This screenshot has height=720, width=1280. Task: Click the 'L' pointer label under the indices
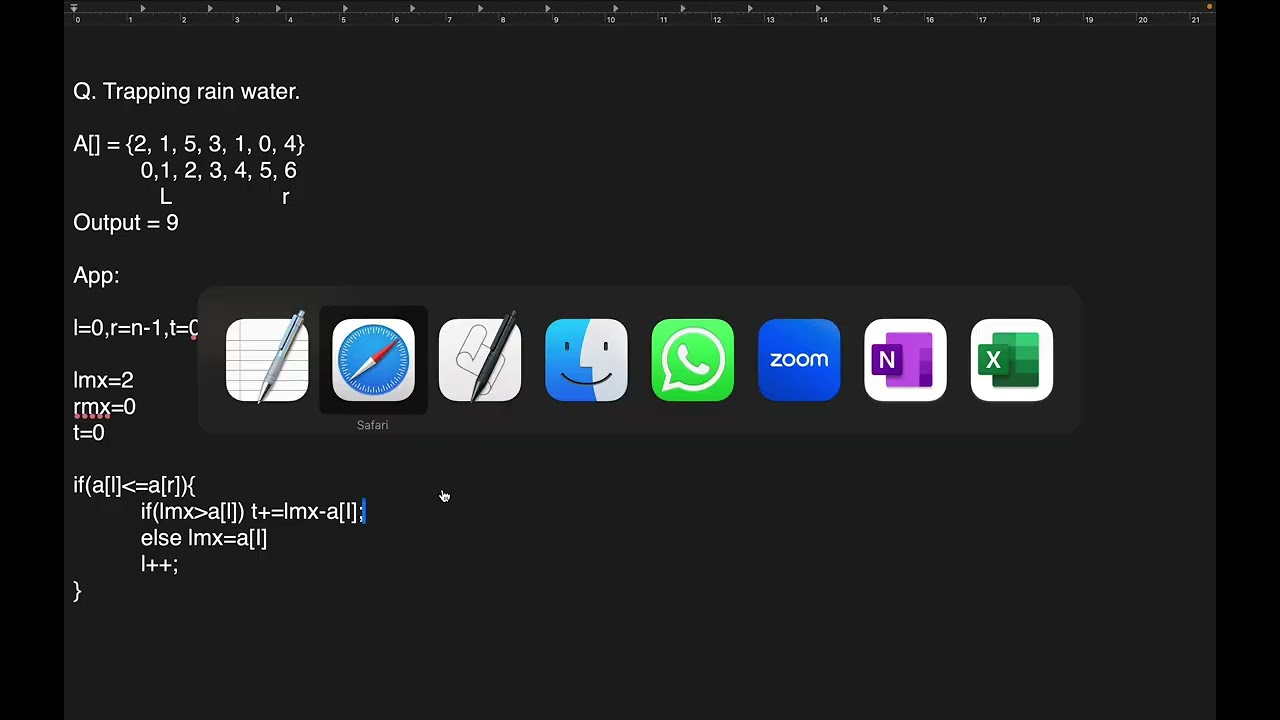tap(166, 196)
